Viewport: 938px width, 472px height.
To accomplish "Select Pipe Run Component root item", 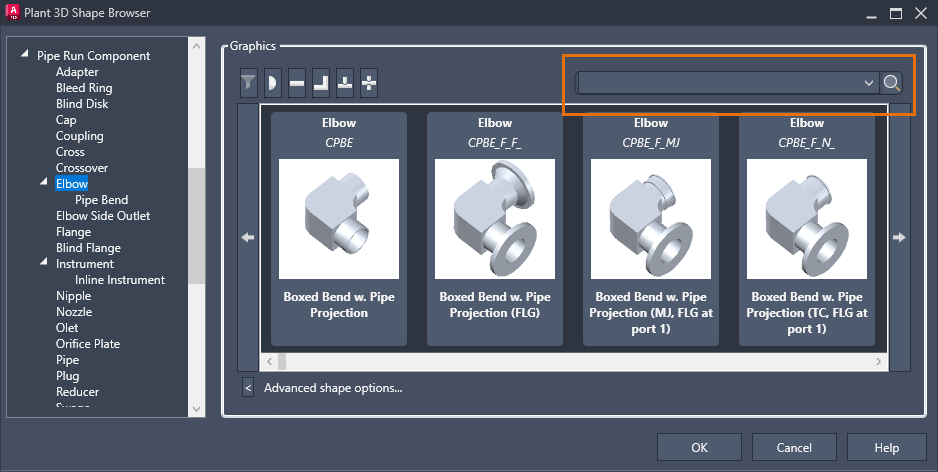I will point(93,56).
